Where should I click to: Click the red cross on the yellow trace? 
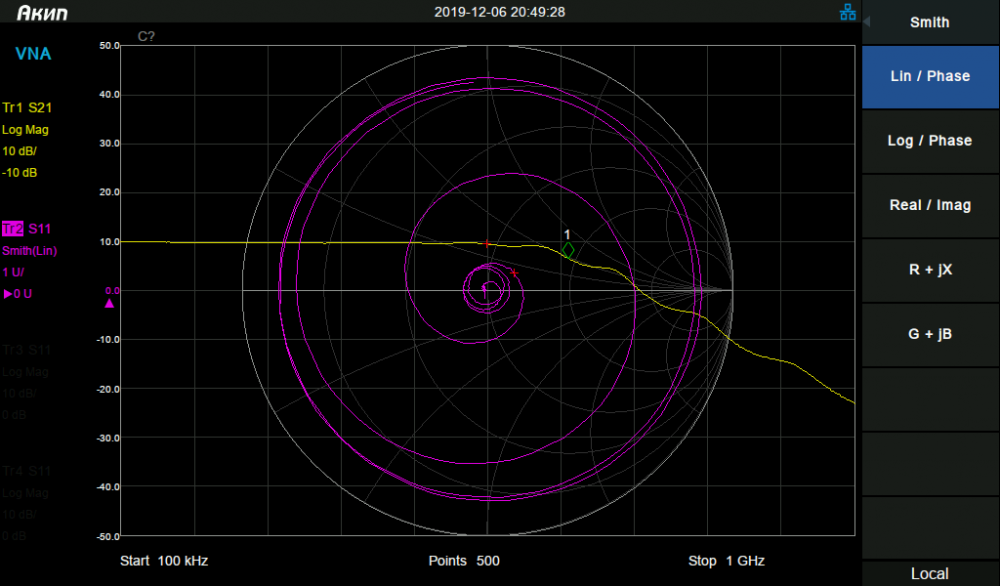[487, 244]
